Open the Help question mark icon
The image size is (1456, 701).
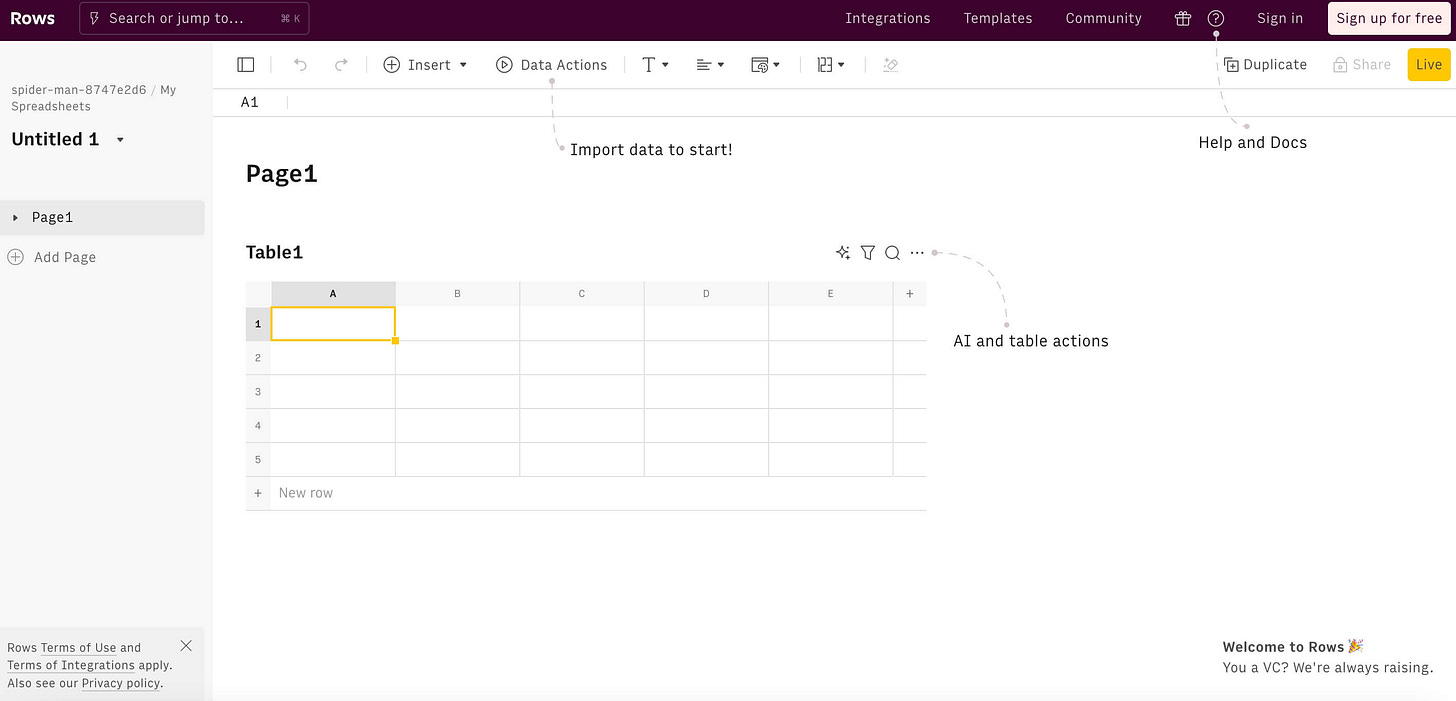1216,18
